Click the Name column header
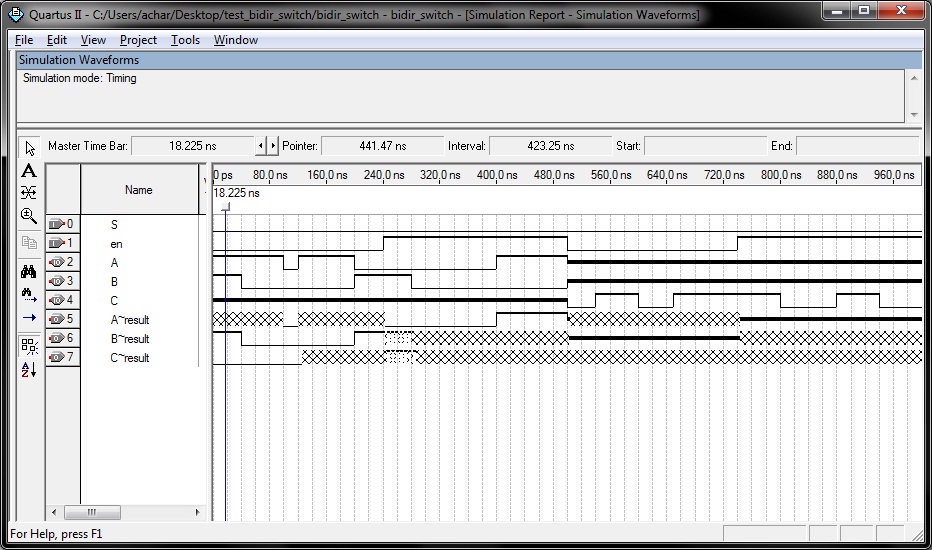 coord(139,190)
